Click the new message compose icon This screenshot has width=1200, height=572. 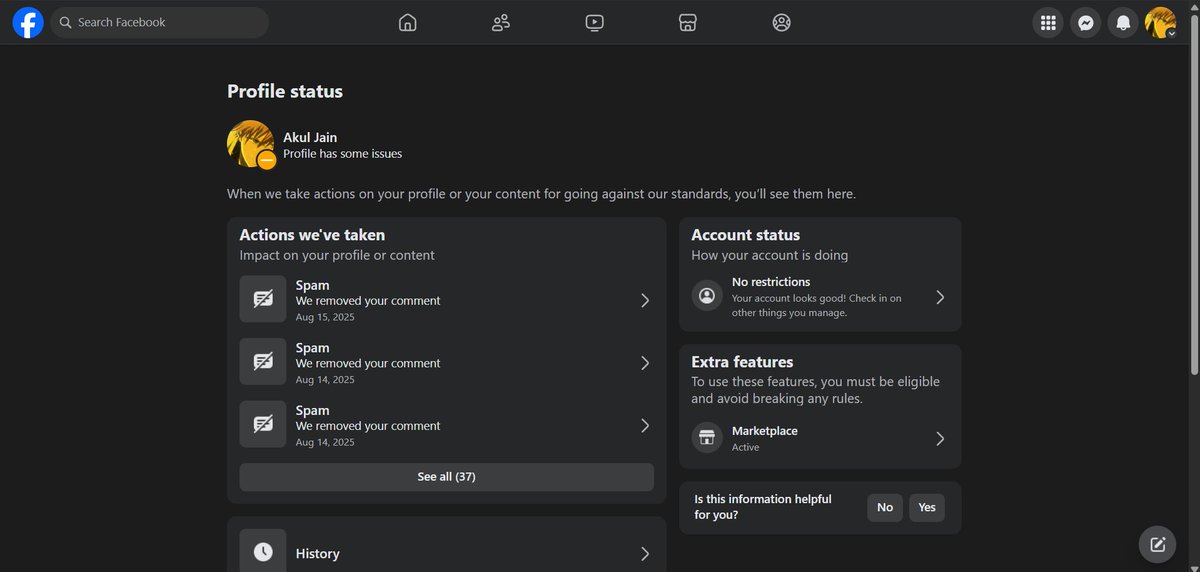[x=1158, y=544]
